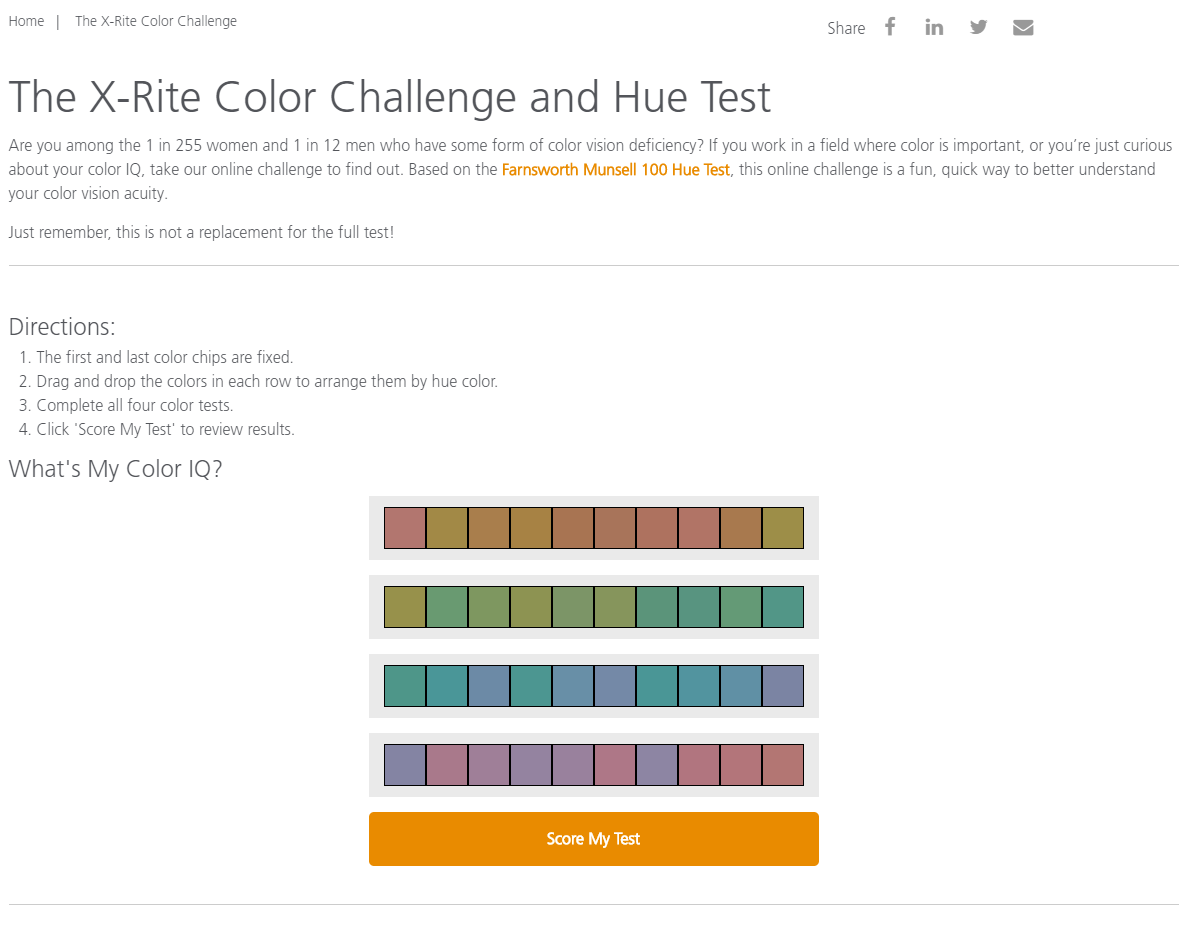Pick the second green chip in row two
1188x939 pixels.
(x=447, y=607)
